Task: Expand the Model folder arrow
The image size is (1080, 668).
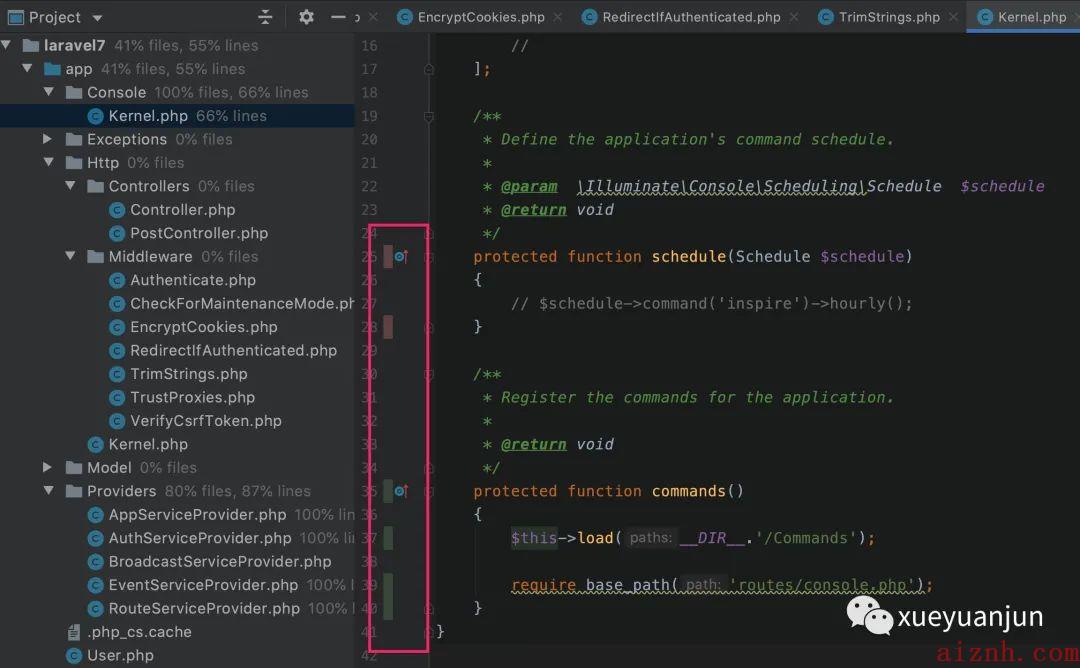Action: pos(48,468)
